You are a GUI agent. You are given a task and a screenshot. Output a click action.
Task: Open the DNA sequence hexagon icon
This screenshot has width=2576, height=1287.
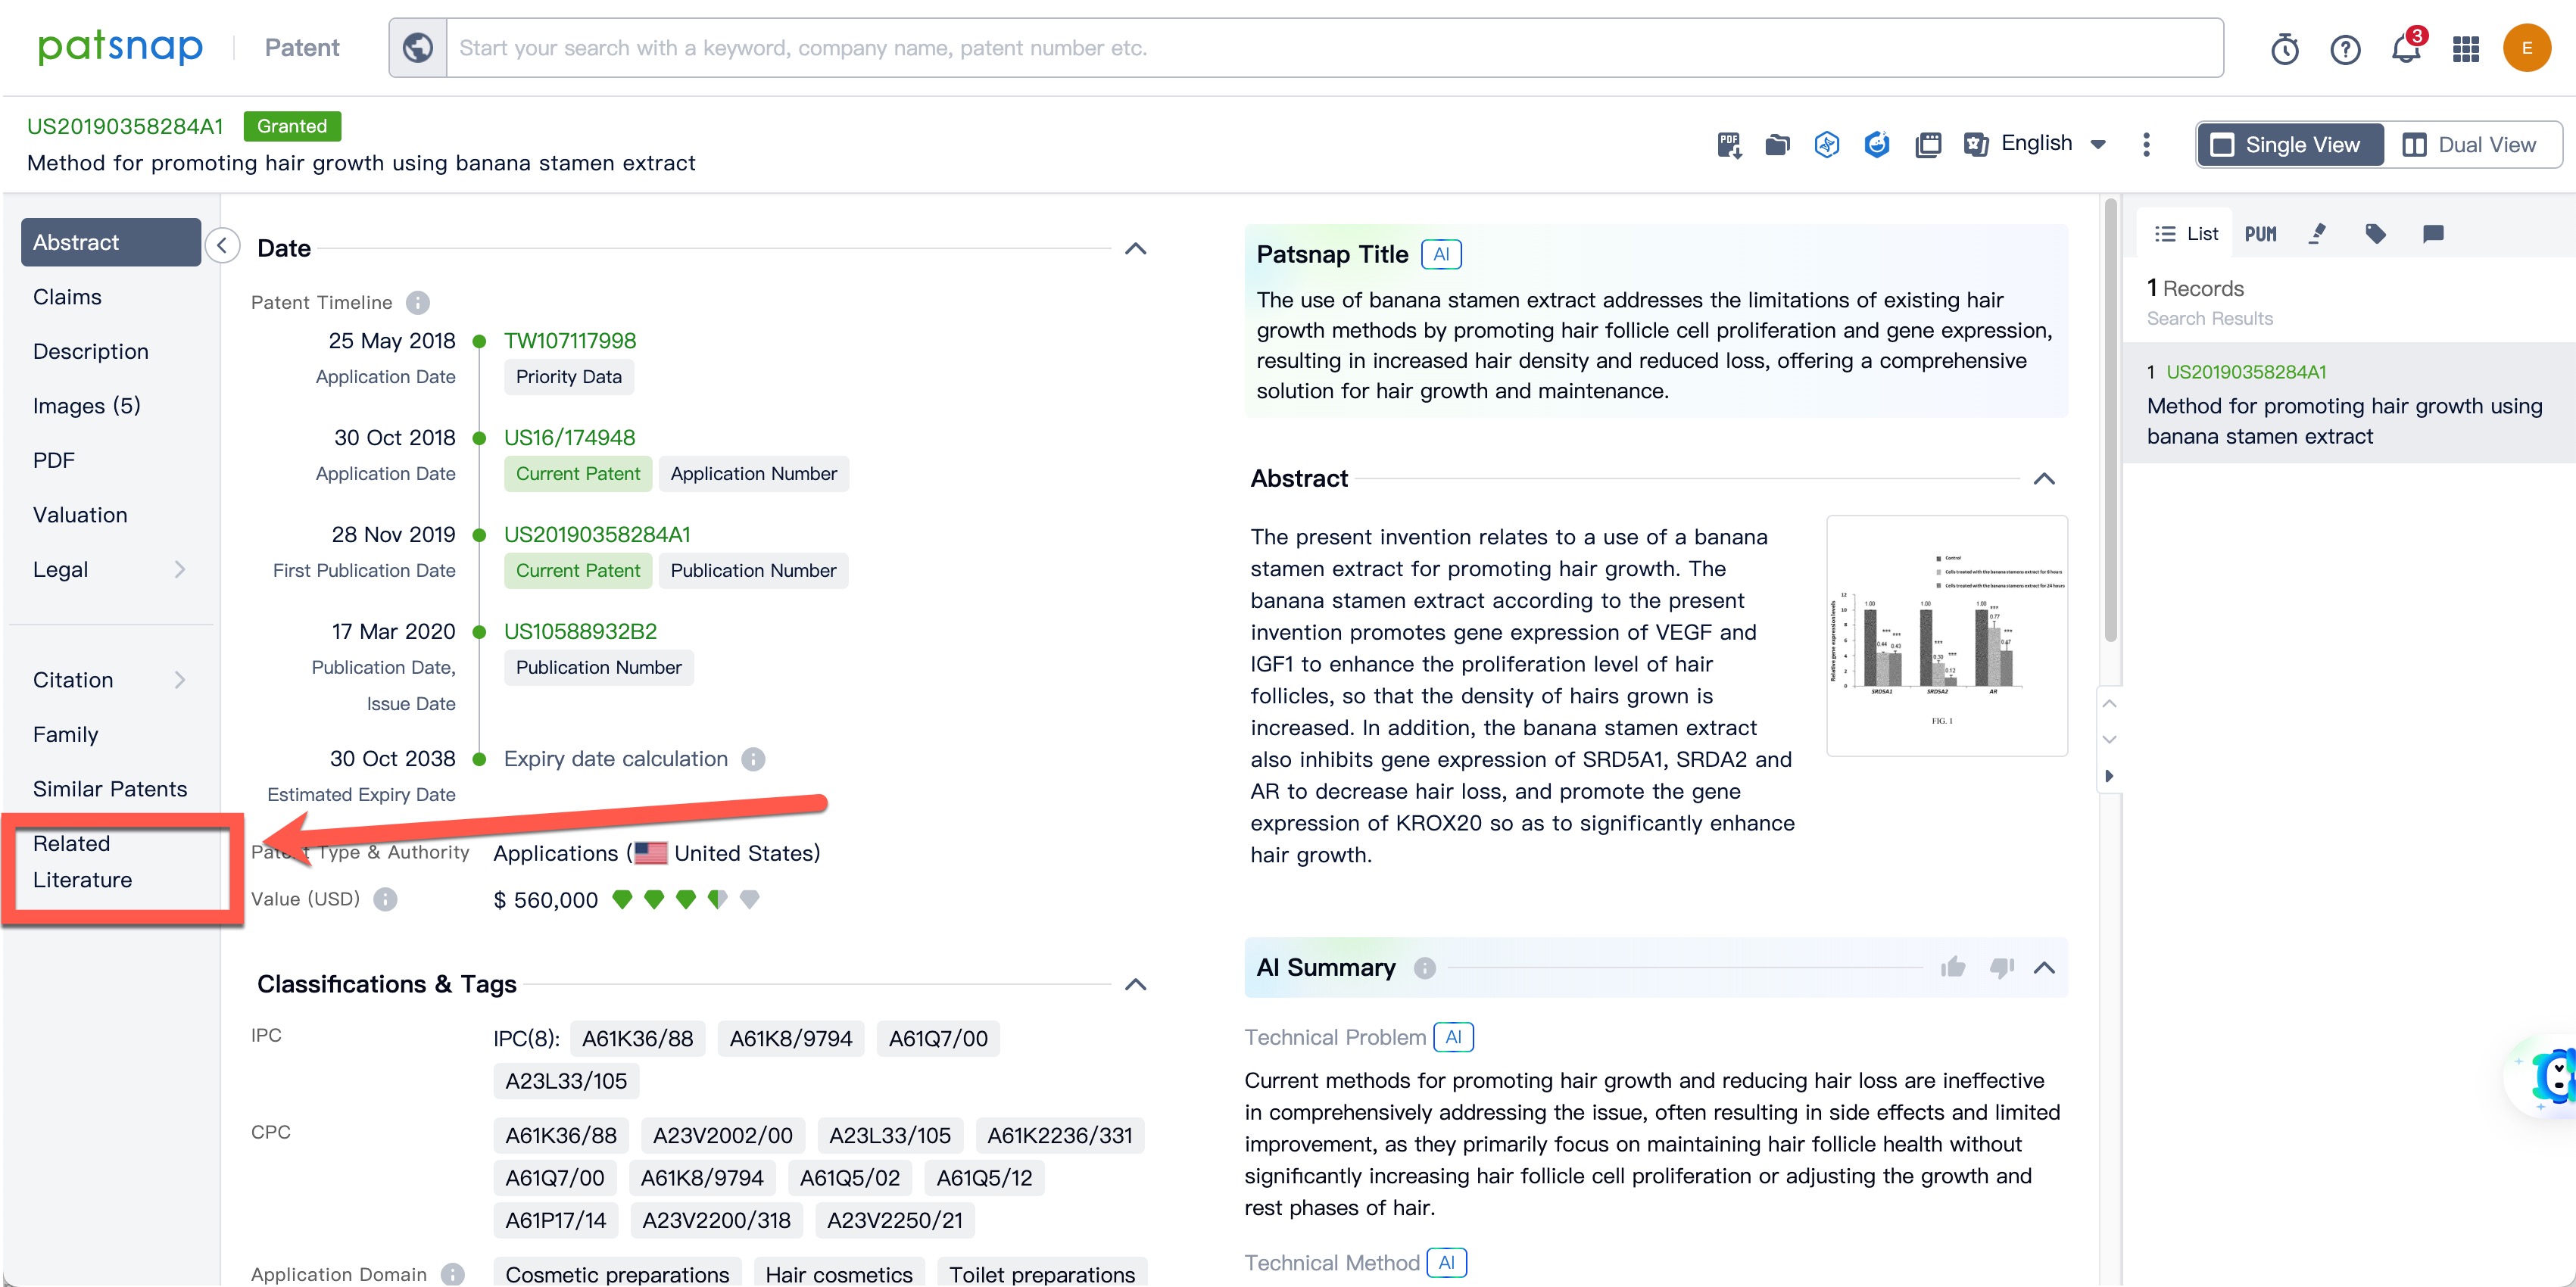pos(1827,145)
